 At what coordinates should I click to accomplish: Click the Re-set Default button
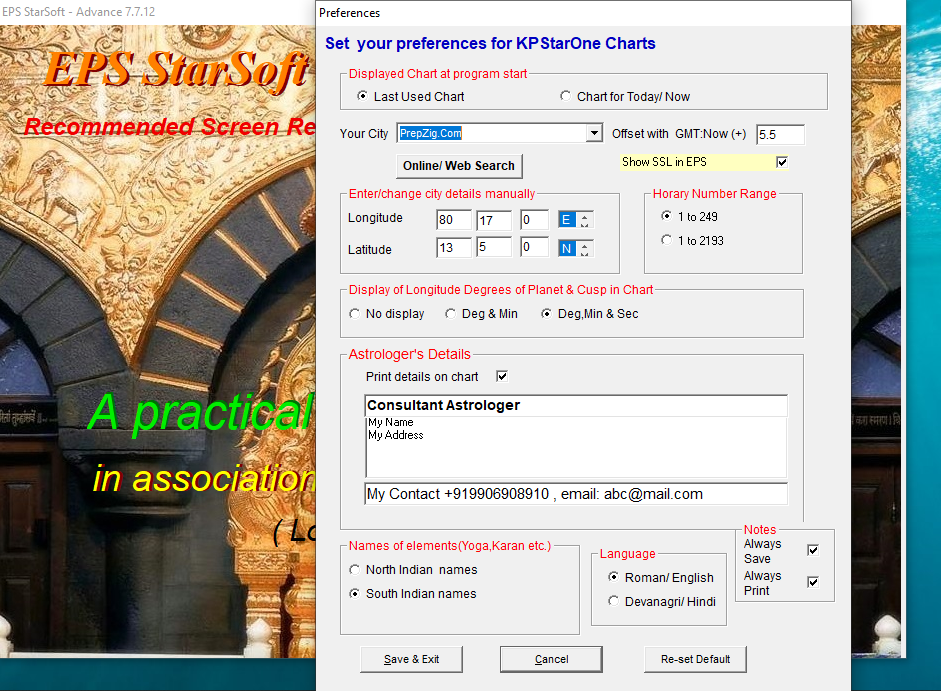pos(696,659)
